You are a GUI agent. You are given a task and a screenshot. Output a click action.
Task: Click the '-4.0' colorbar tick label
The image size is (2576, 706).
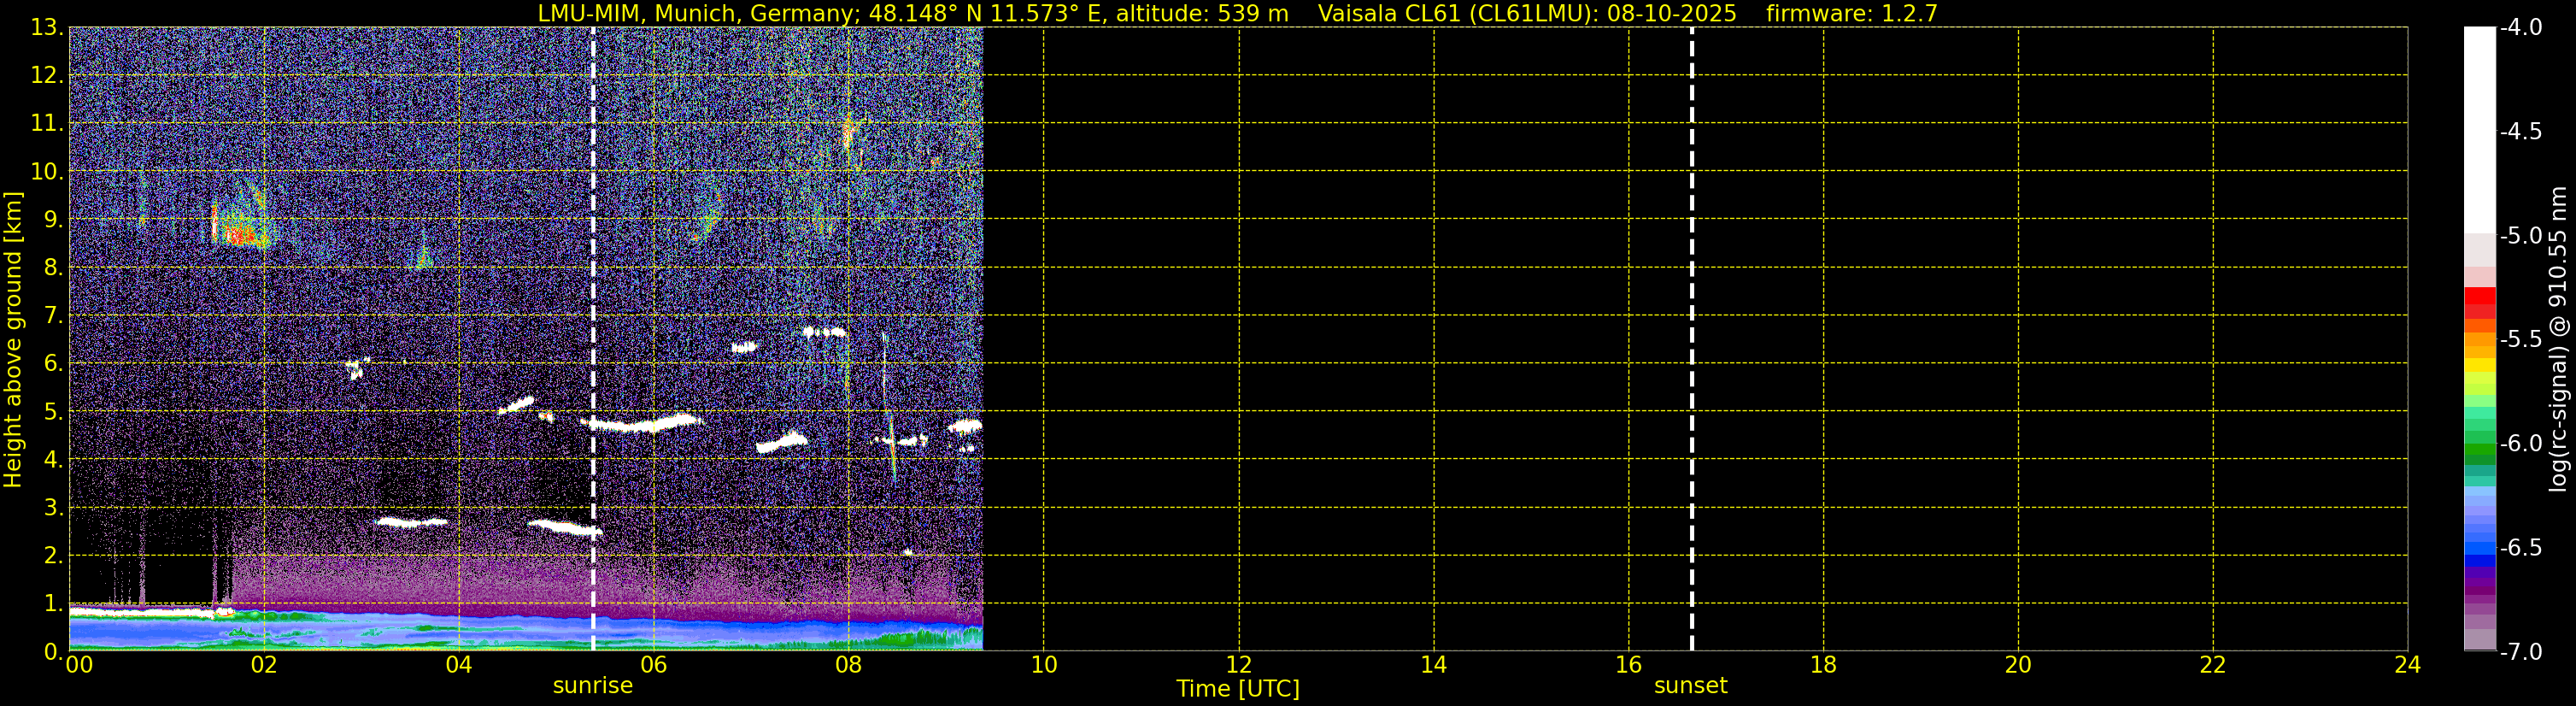[x=2520, y=27]
